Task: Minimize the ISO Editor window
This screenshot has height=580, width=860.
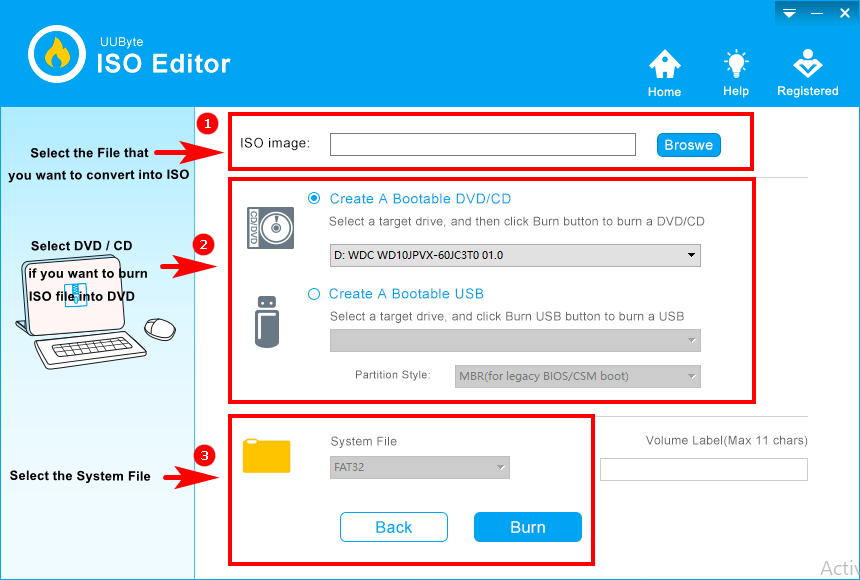Action: [x=817, y=13]
